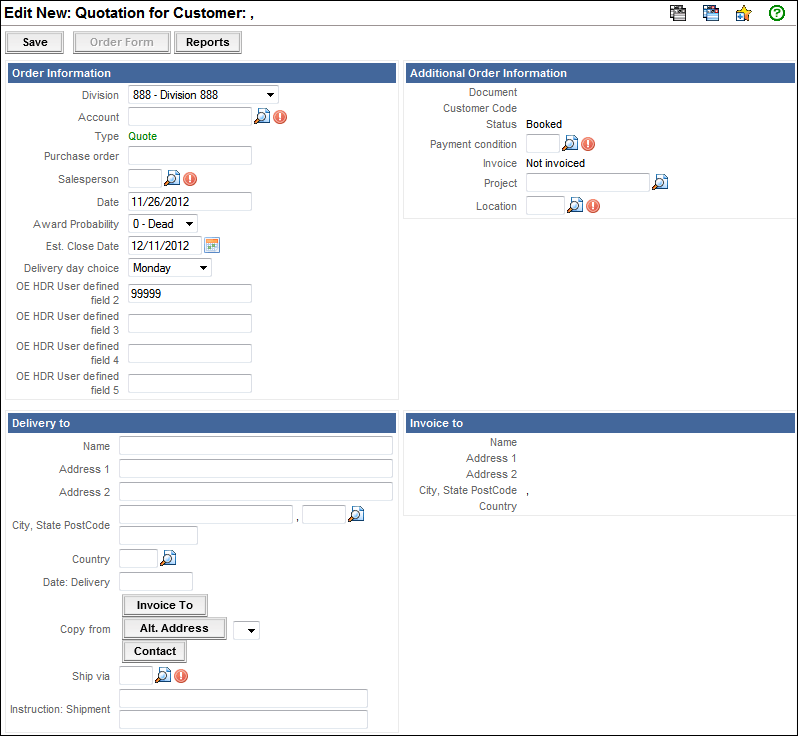798x736 pixels.
Task: Expand the Delivery day choice dropdown
Action: (x=170, y=268)
